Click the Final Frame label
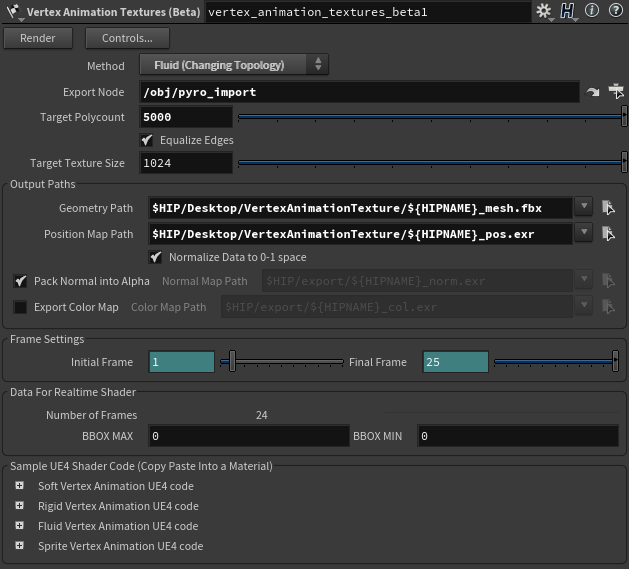Image resolution: width=629 pixels, height=569 pixels. coord(378,362)
